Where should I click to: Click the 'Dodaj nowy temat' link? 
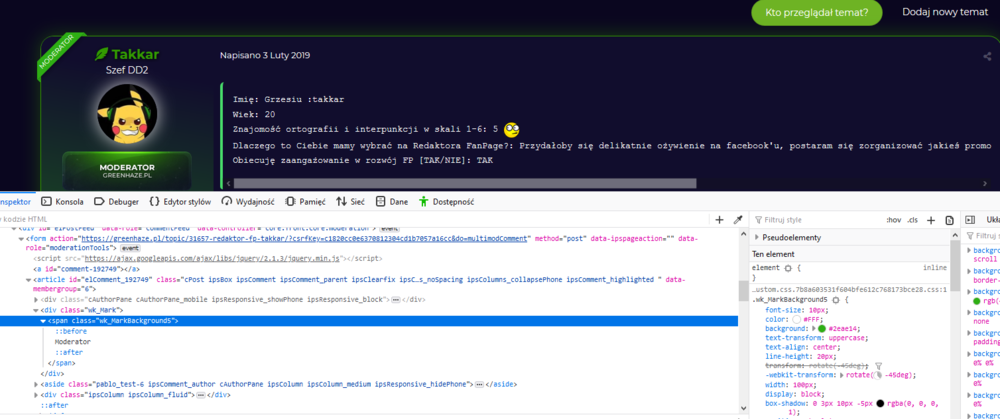[944, 12]
